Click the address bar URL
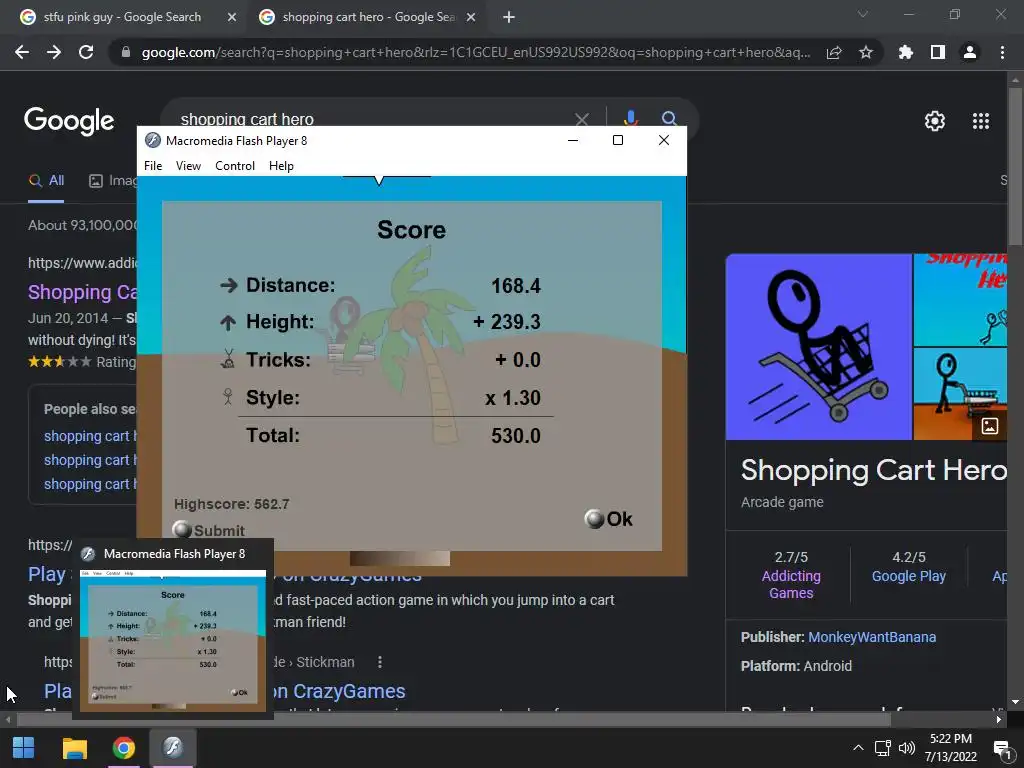The width and height of the screenshot is (1024, 768). click(476, 53)
